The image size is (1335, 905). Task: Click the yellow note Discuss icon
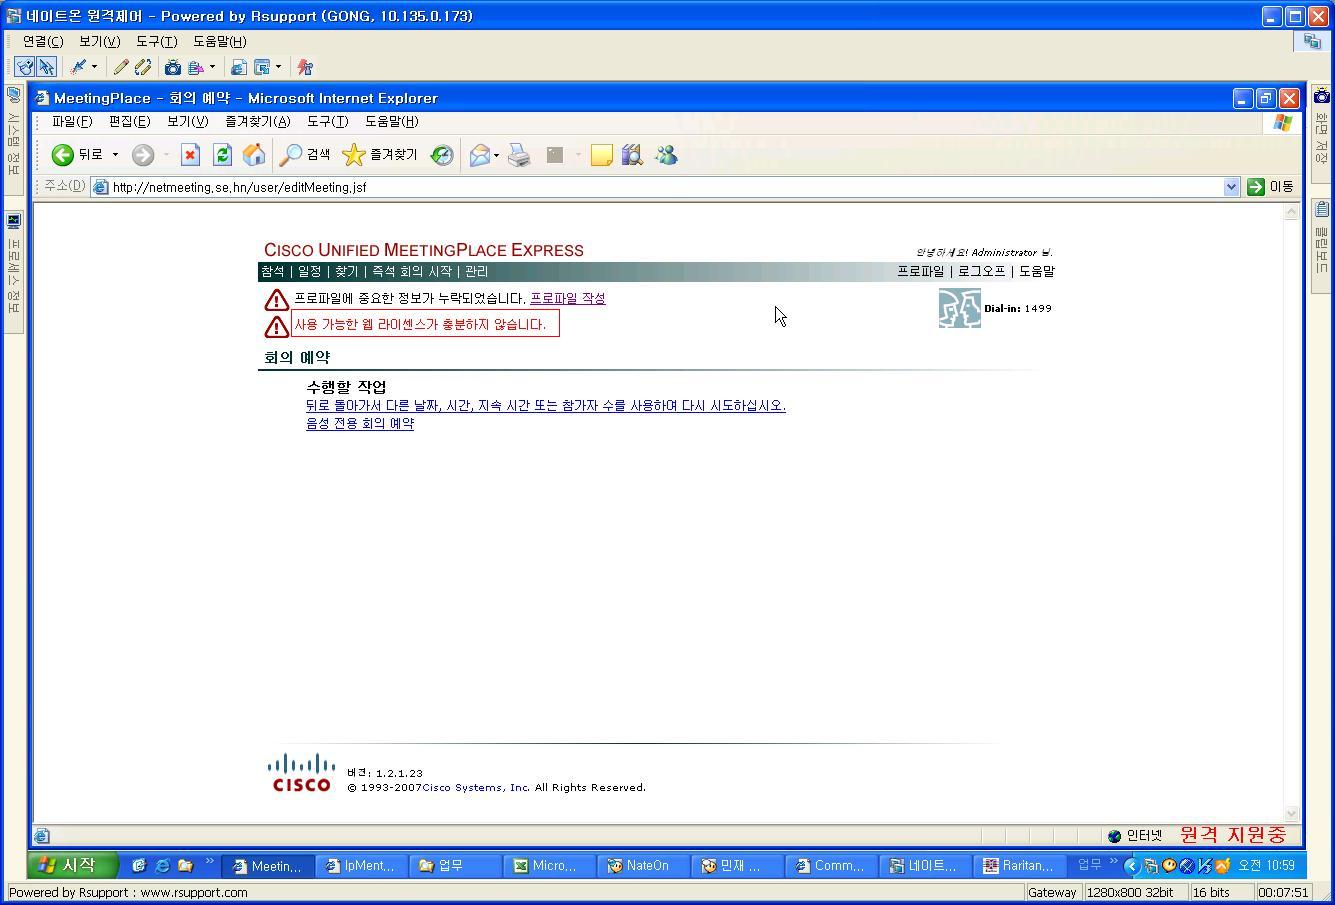point(601,154)
